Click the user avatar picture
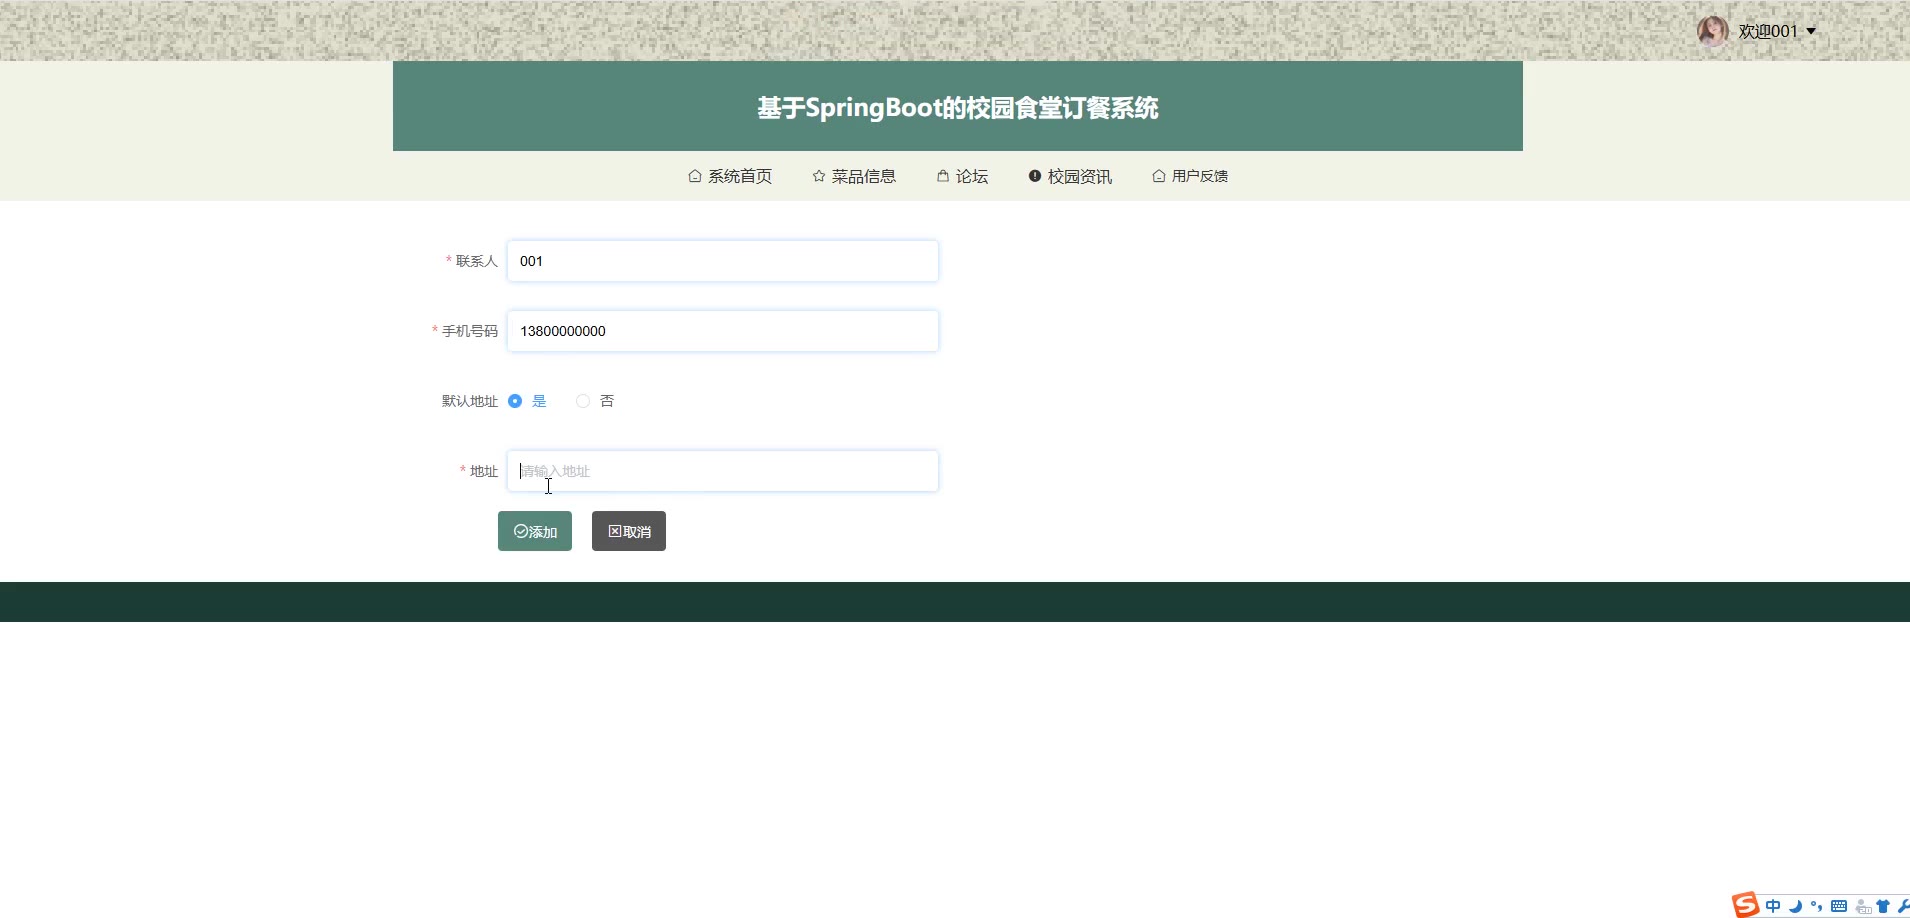Viewport: 1910px width, 918px height. [1713, 31]
